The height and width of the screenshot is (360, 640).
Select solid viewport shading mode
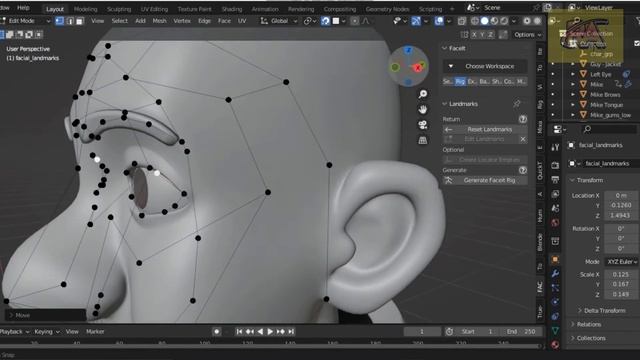click(484, 21)
